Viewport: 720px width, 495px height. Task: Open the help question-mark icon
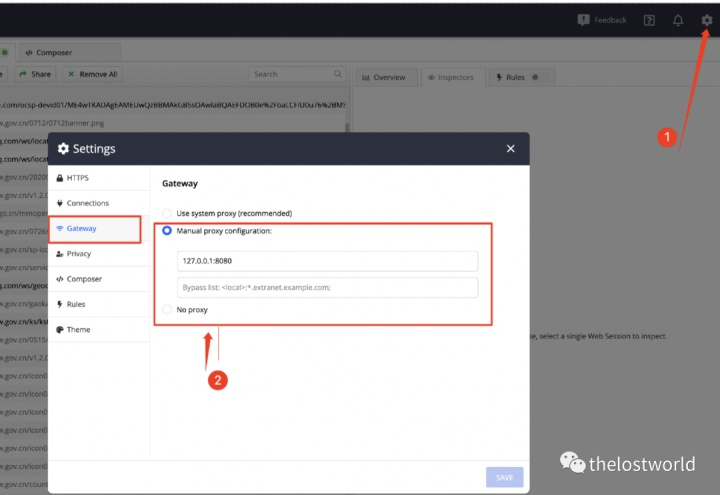point(649,20)
